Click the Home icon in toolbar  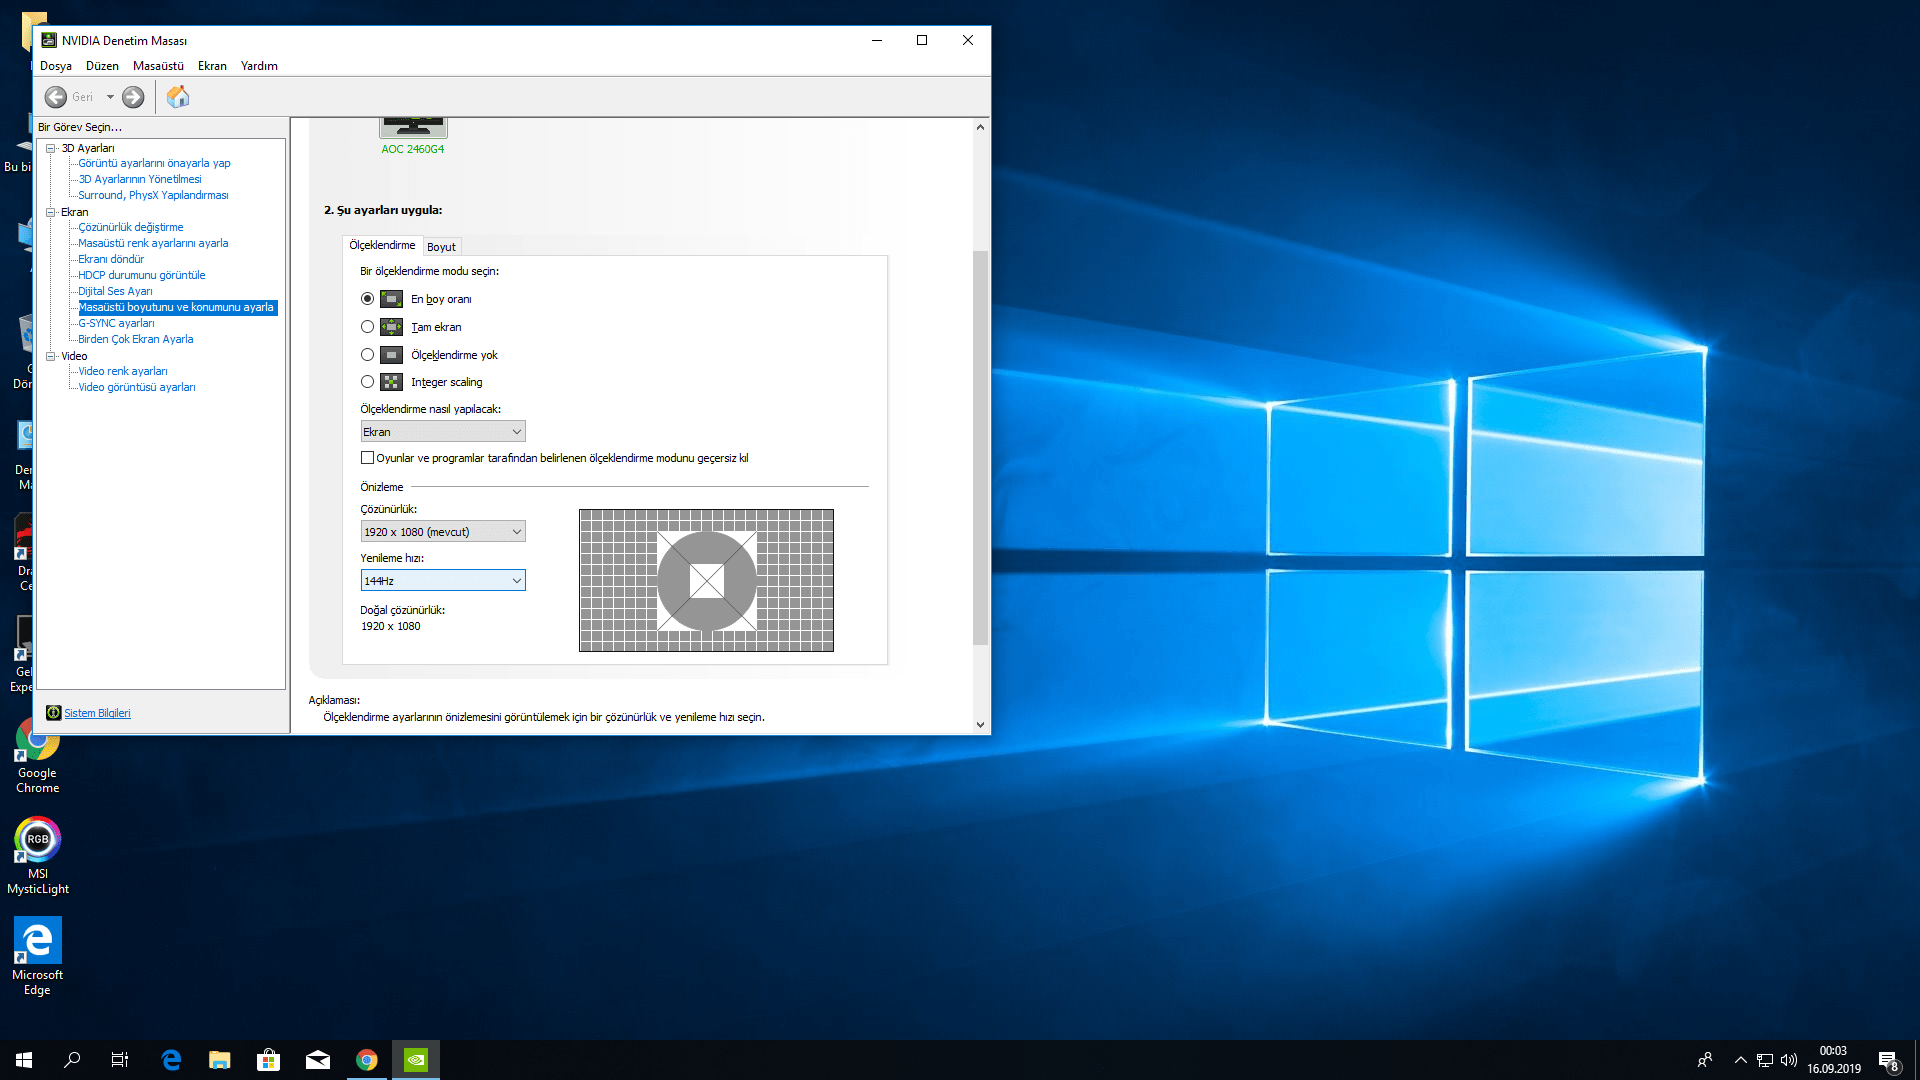pos(177,97)
